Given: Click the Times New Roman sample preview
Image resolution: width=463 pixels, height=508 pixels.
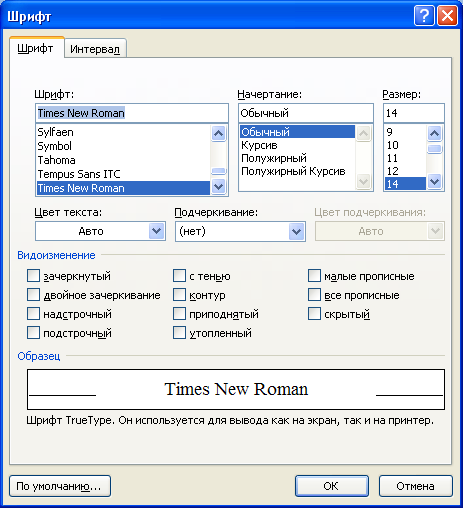Looking at the screenshot, I should [x=236, y=389].
